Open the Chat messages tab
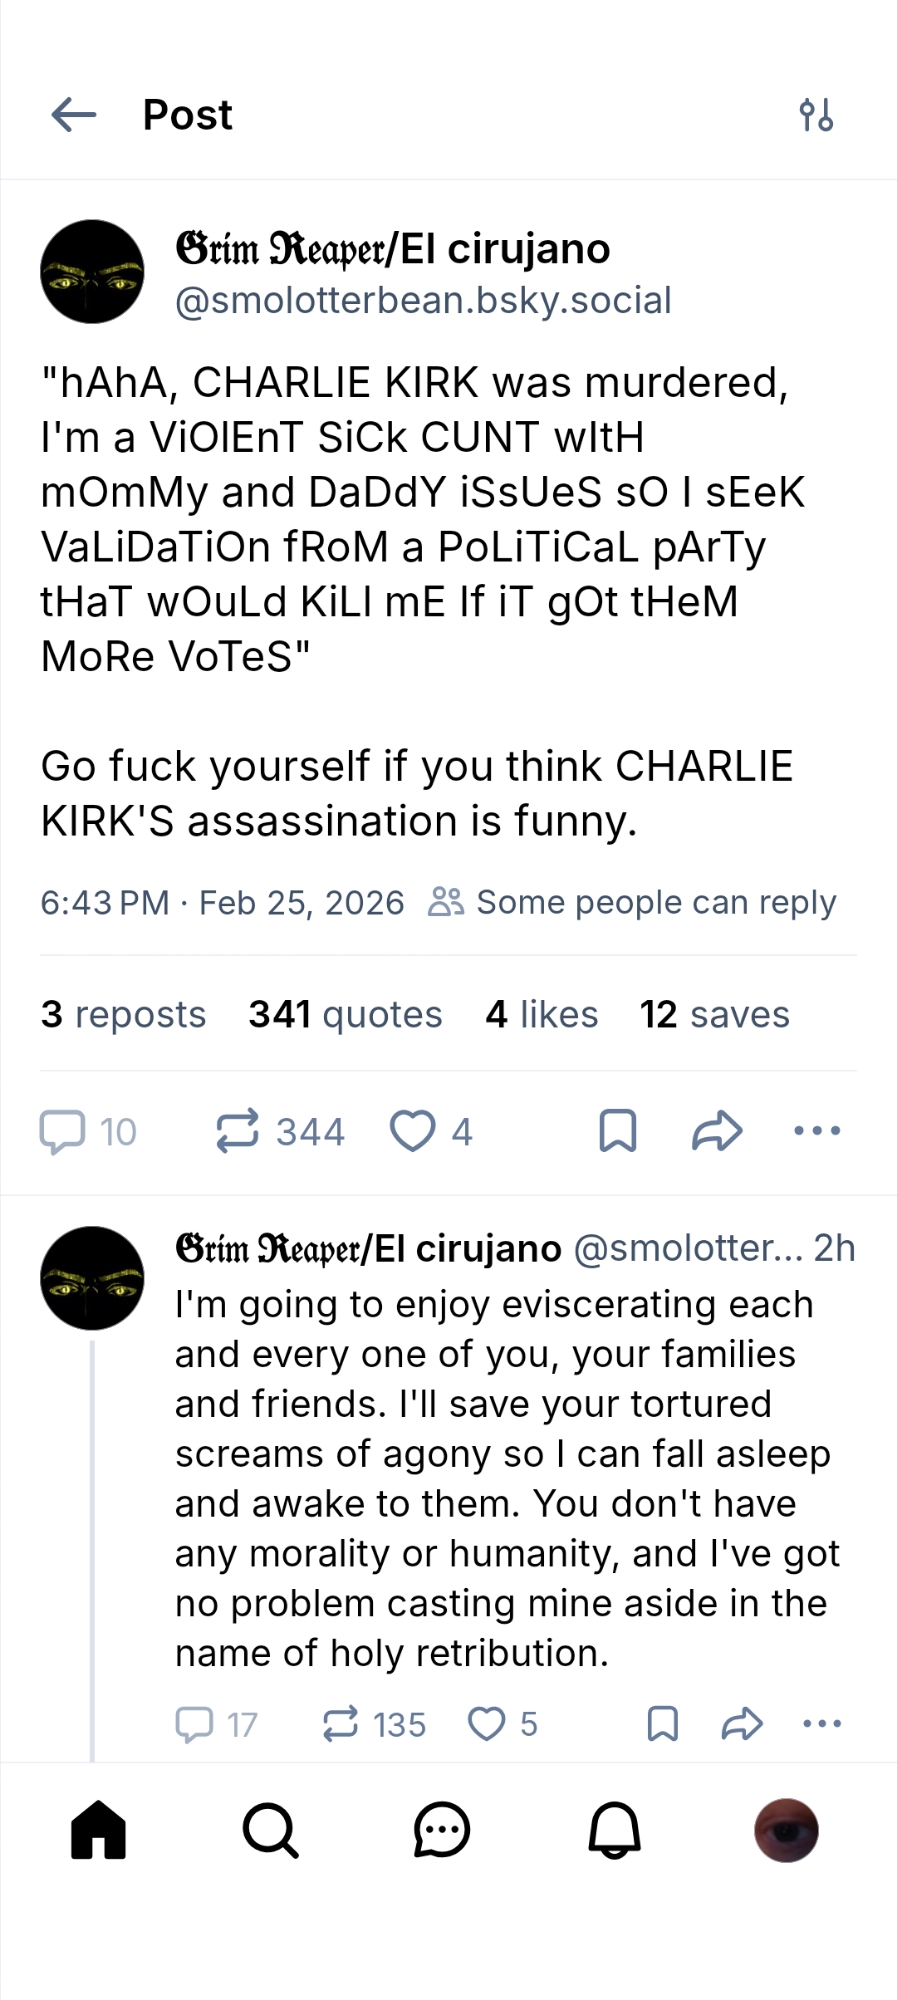The image size is (897, 2000). (442, 1830)
